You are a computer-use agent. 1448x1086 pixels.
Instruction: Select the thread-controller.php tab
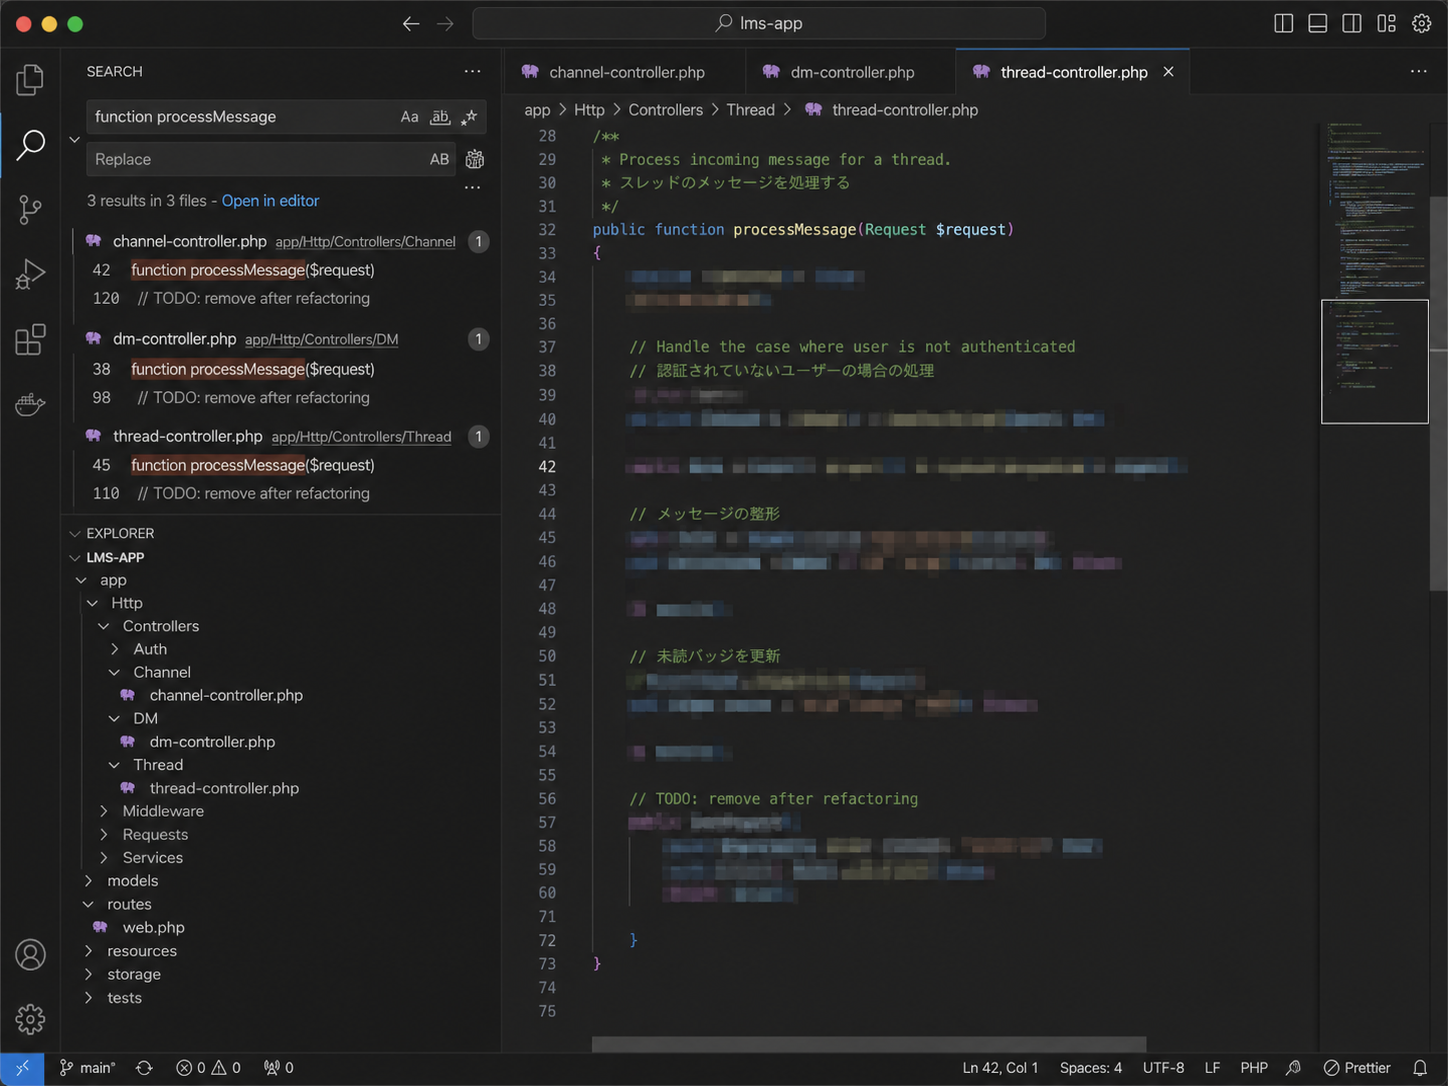(x=1073, y=72)
